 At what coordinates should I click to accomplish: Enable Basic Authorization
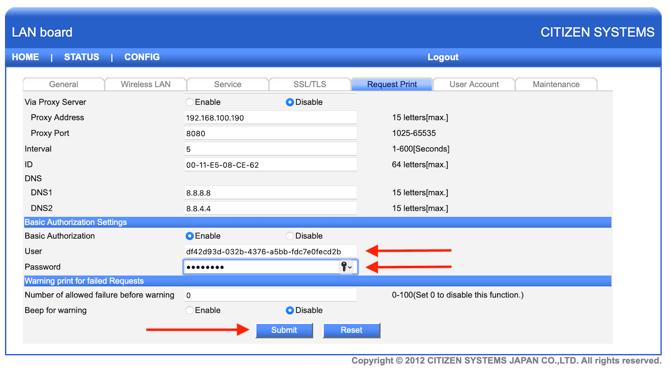[190, 236]
